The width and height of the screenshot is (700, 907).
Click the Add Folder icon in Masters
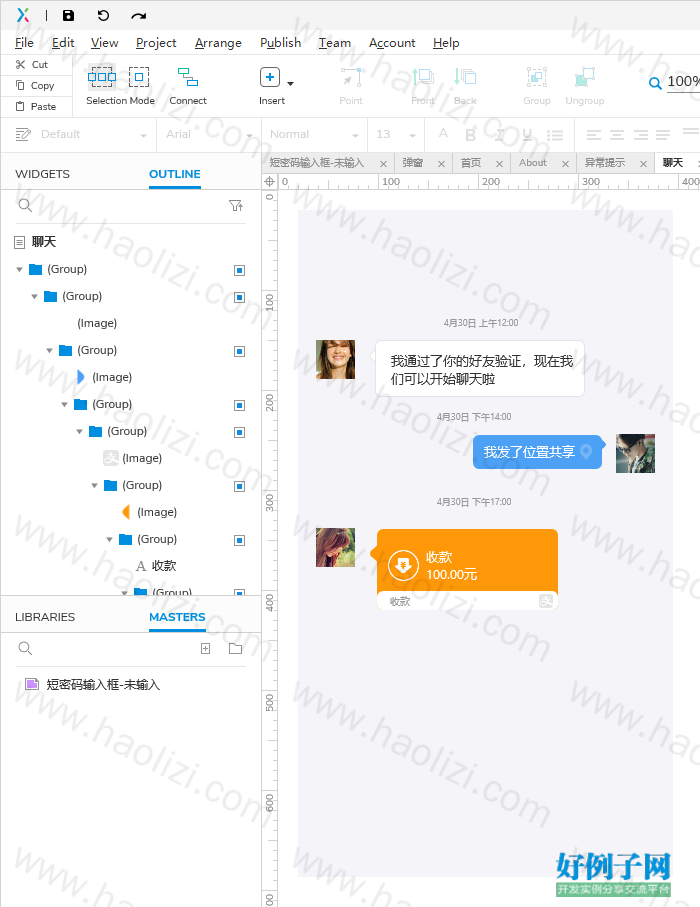235,648
